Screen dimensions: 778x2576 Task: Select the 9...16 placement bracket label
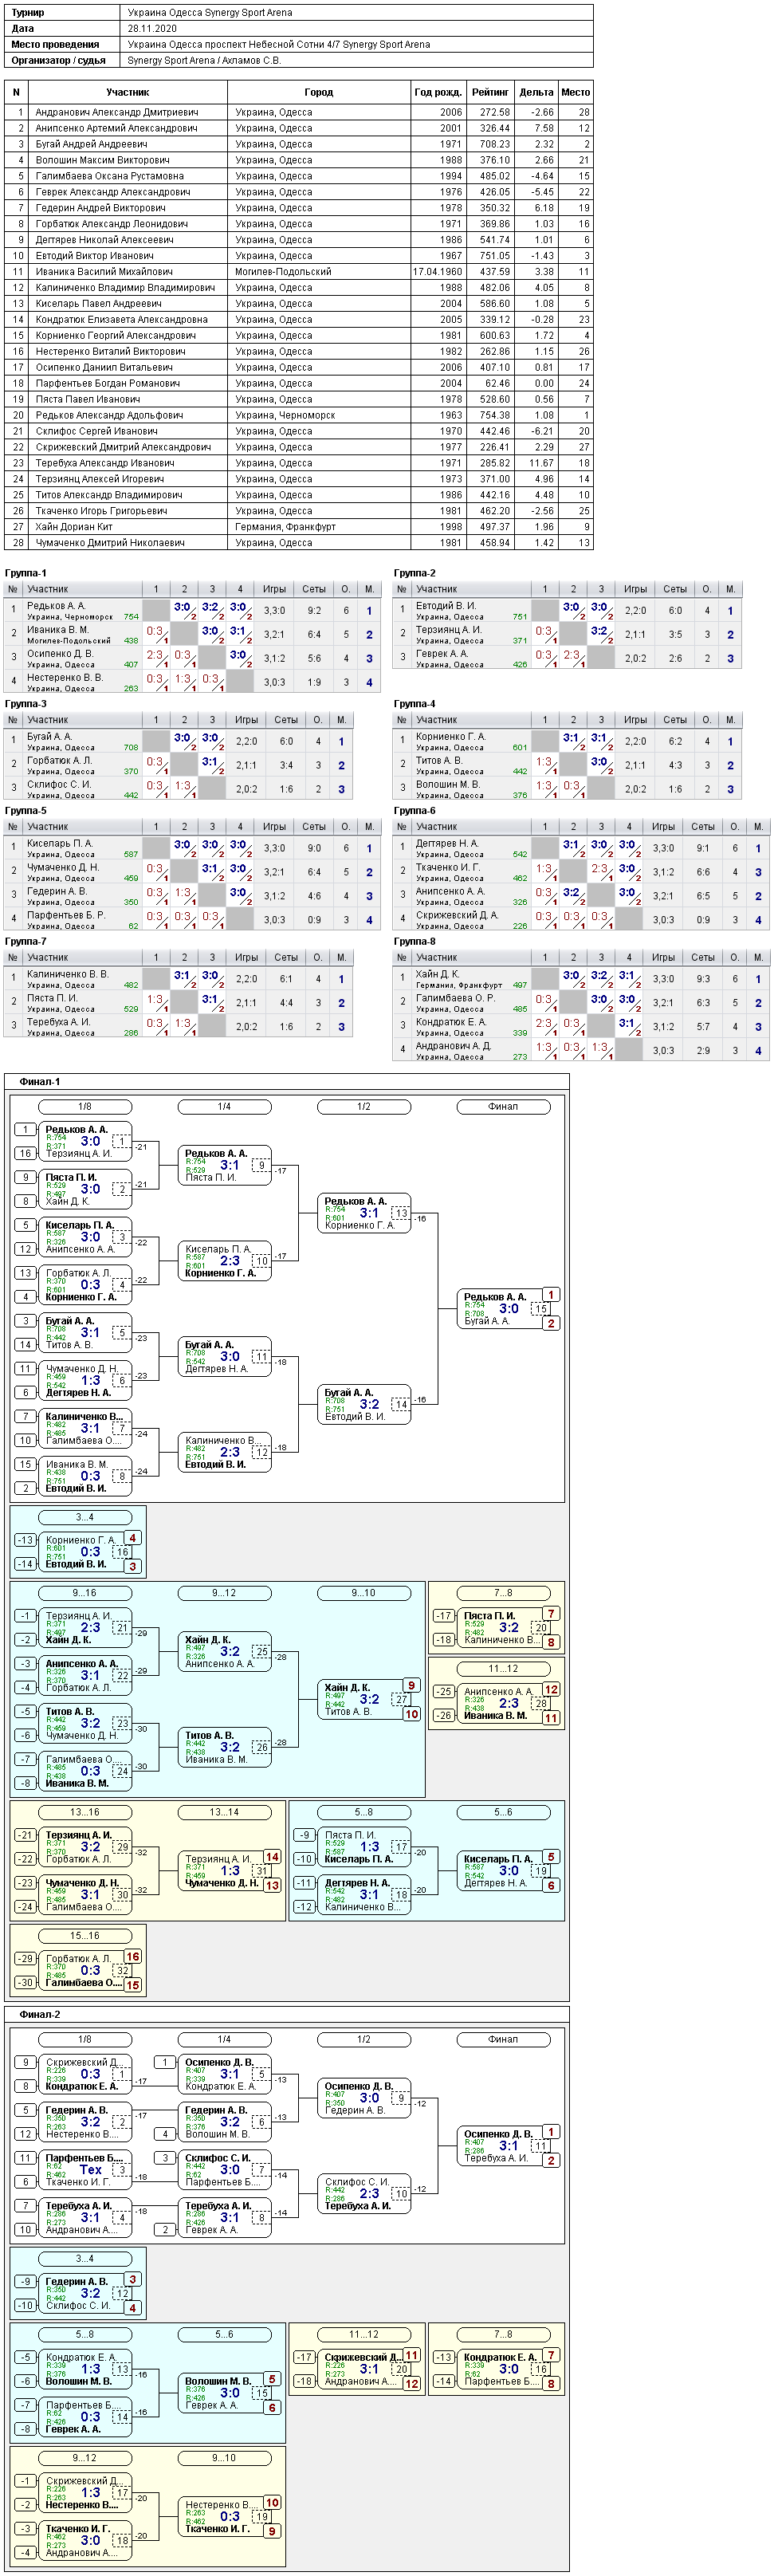(x=85, y=1593)
